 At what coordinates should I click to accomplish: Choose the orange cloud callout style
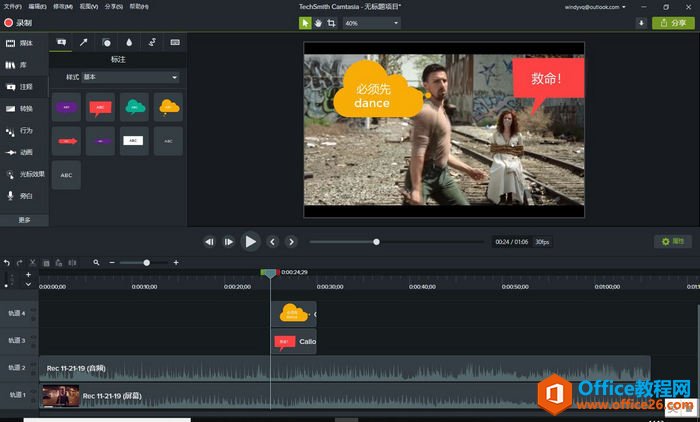coord(169,106)
